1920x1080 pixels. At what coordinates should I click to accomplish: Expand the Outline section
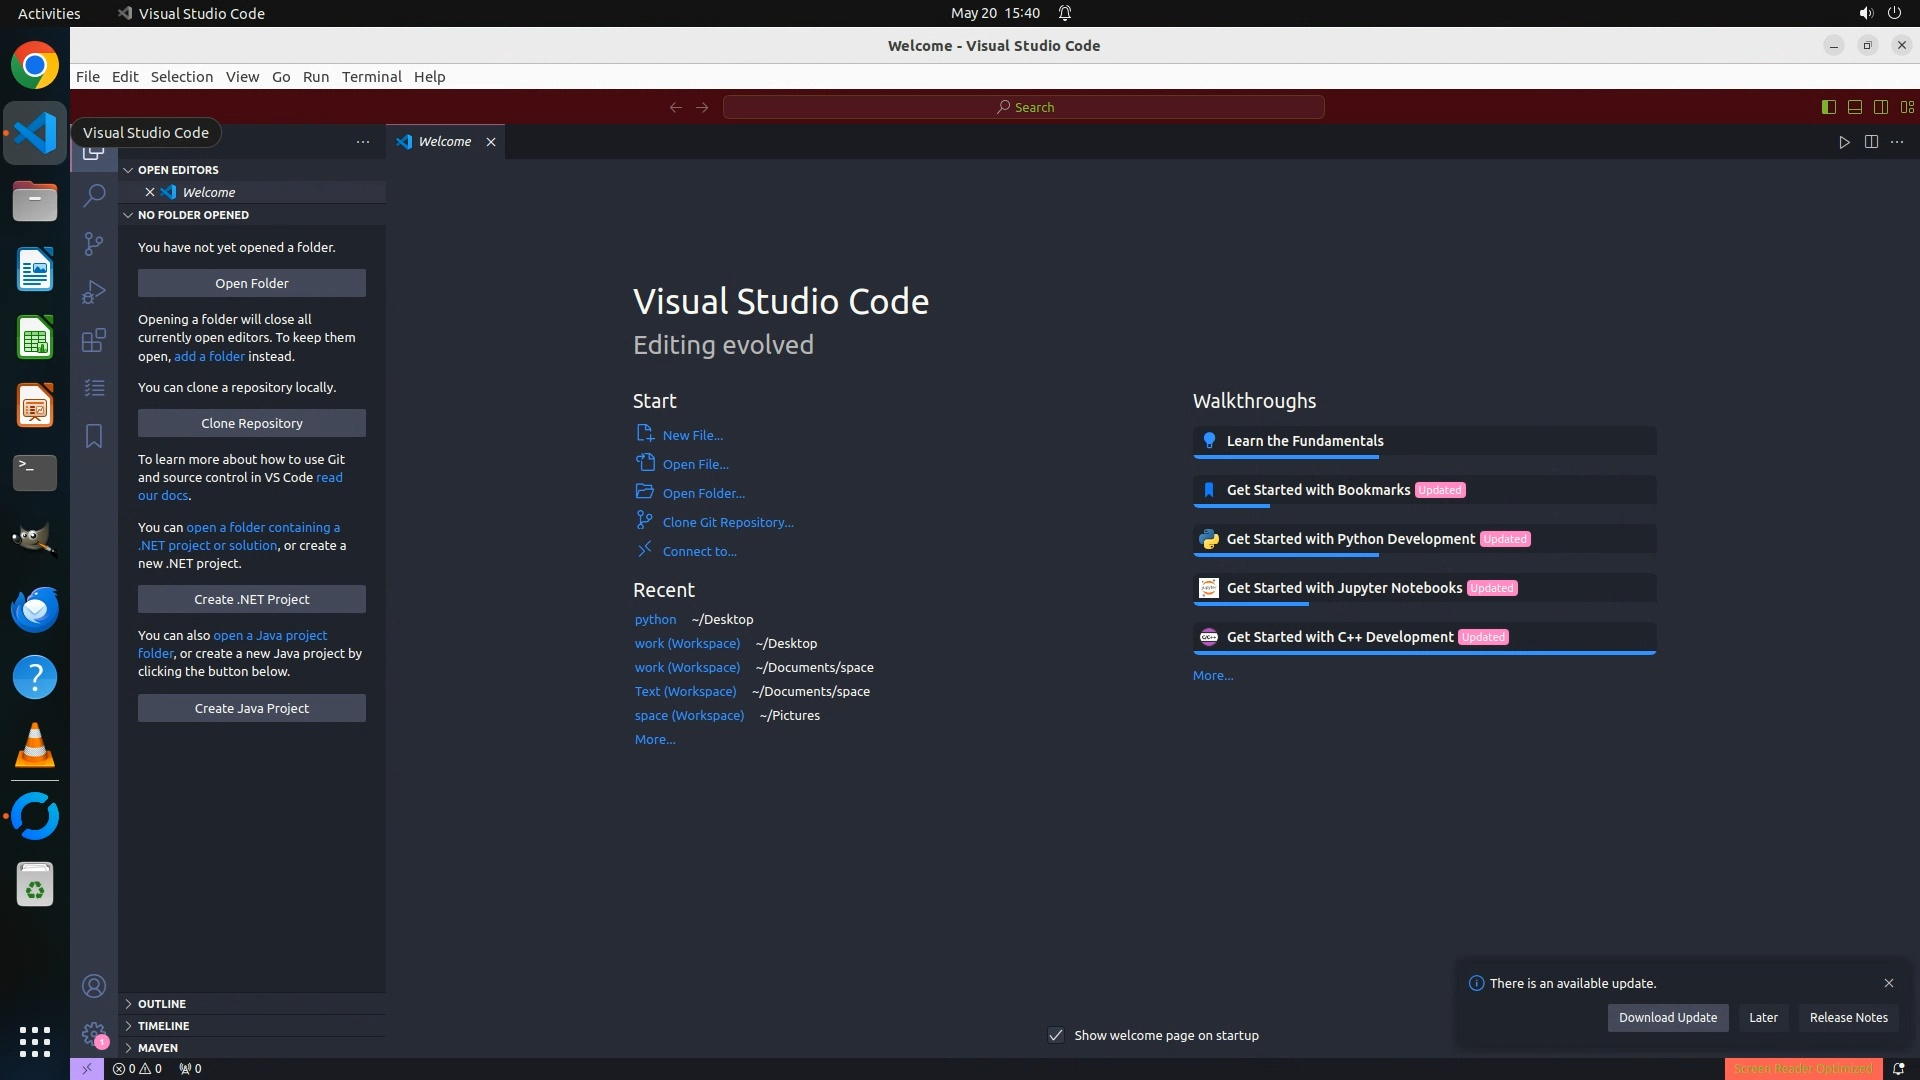click(x=162, y=1004)
